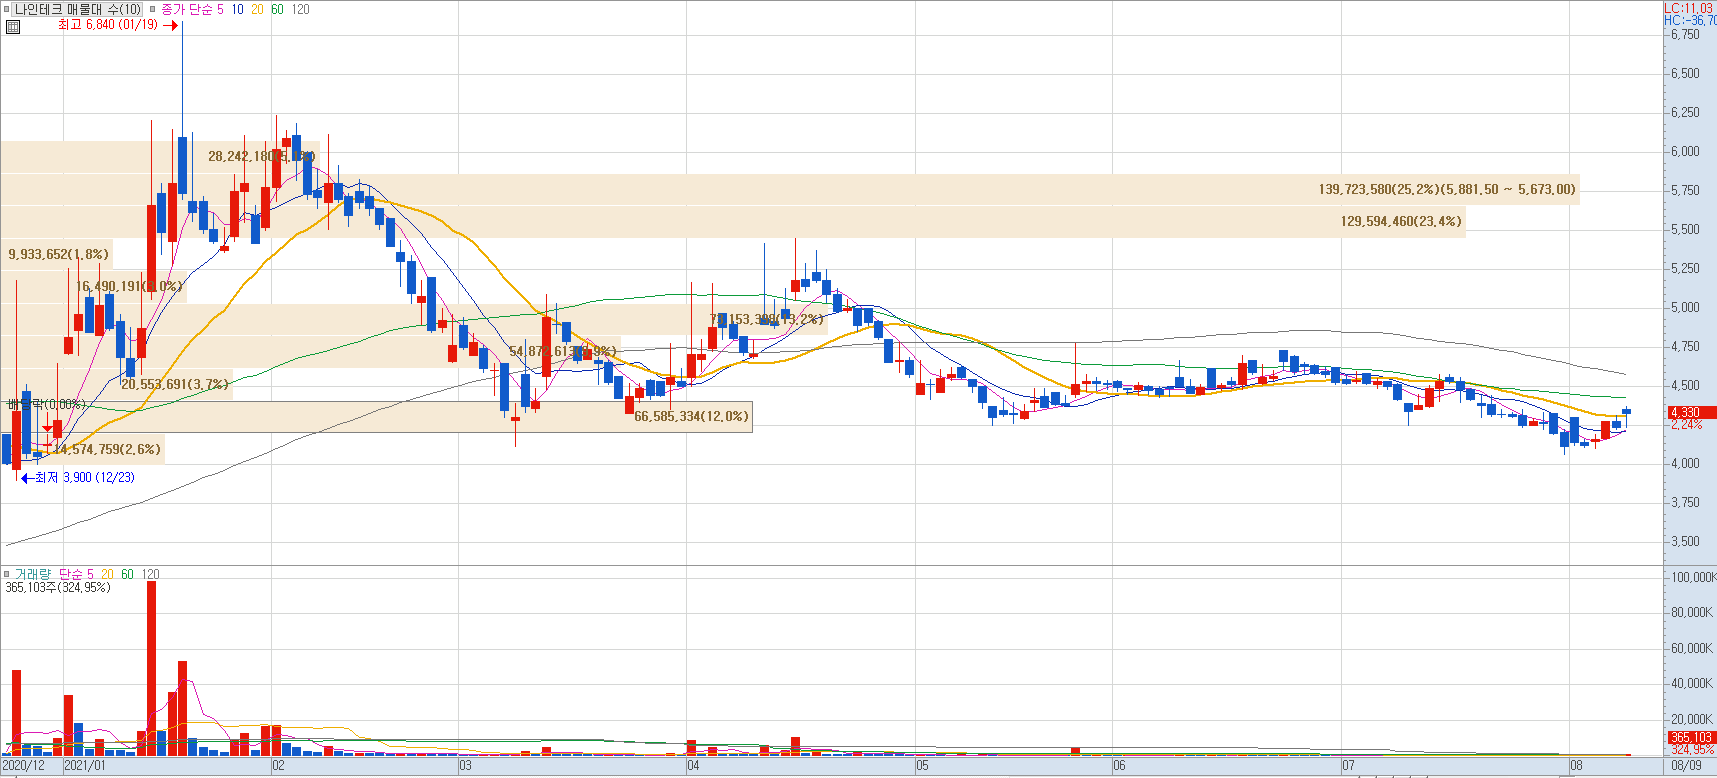Click the 02 month label on date axis
The image size is (1717, 778).
point(278,766)
